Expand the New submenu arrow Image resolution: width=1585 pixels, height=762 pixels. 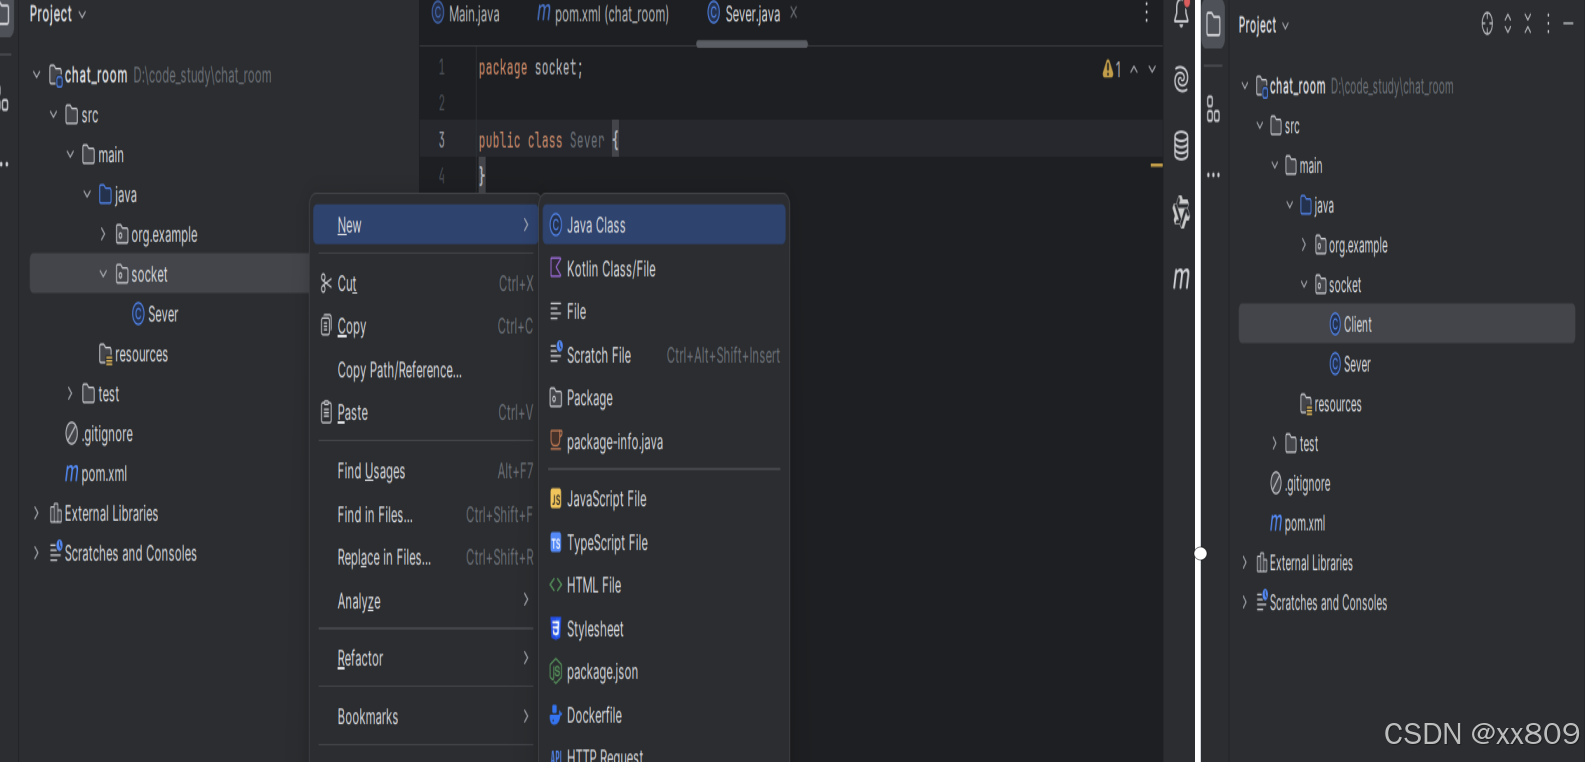pos(525,225)
